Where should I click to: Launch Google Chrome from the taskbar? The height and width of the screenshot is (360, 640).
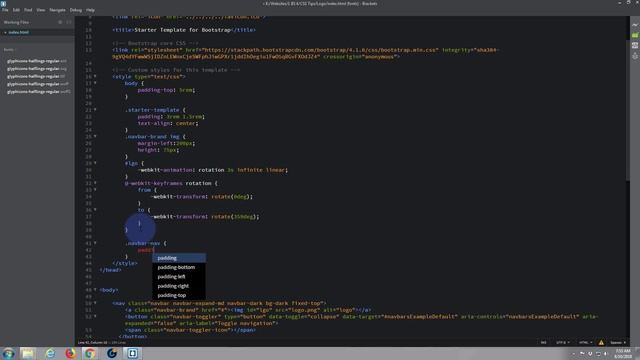(x=90, y=353)
